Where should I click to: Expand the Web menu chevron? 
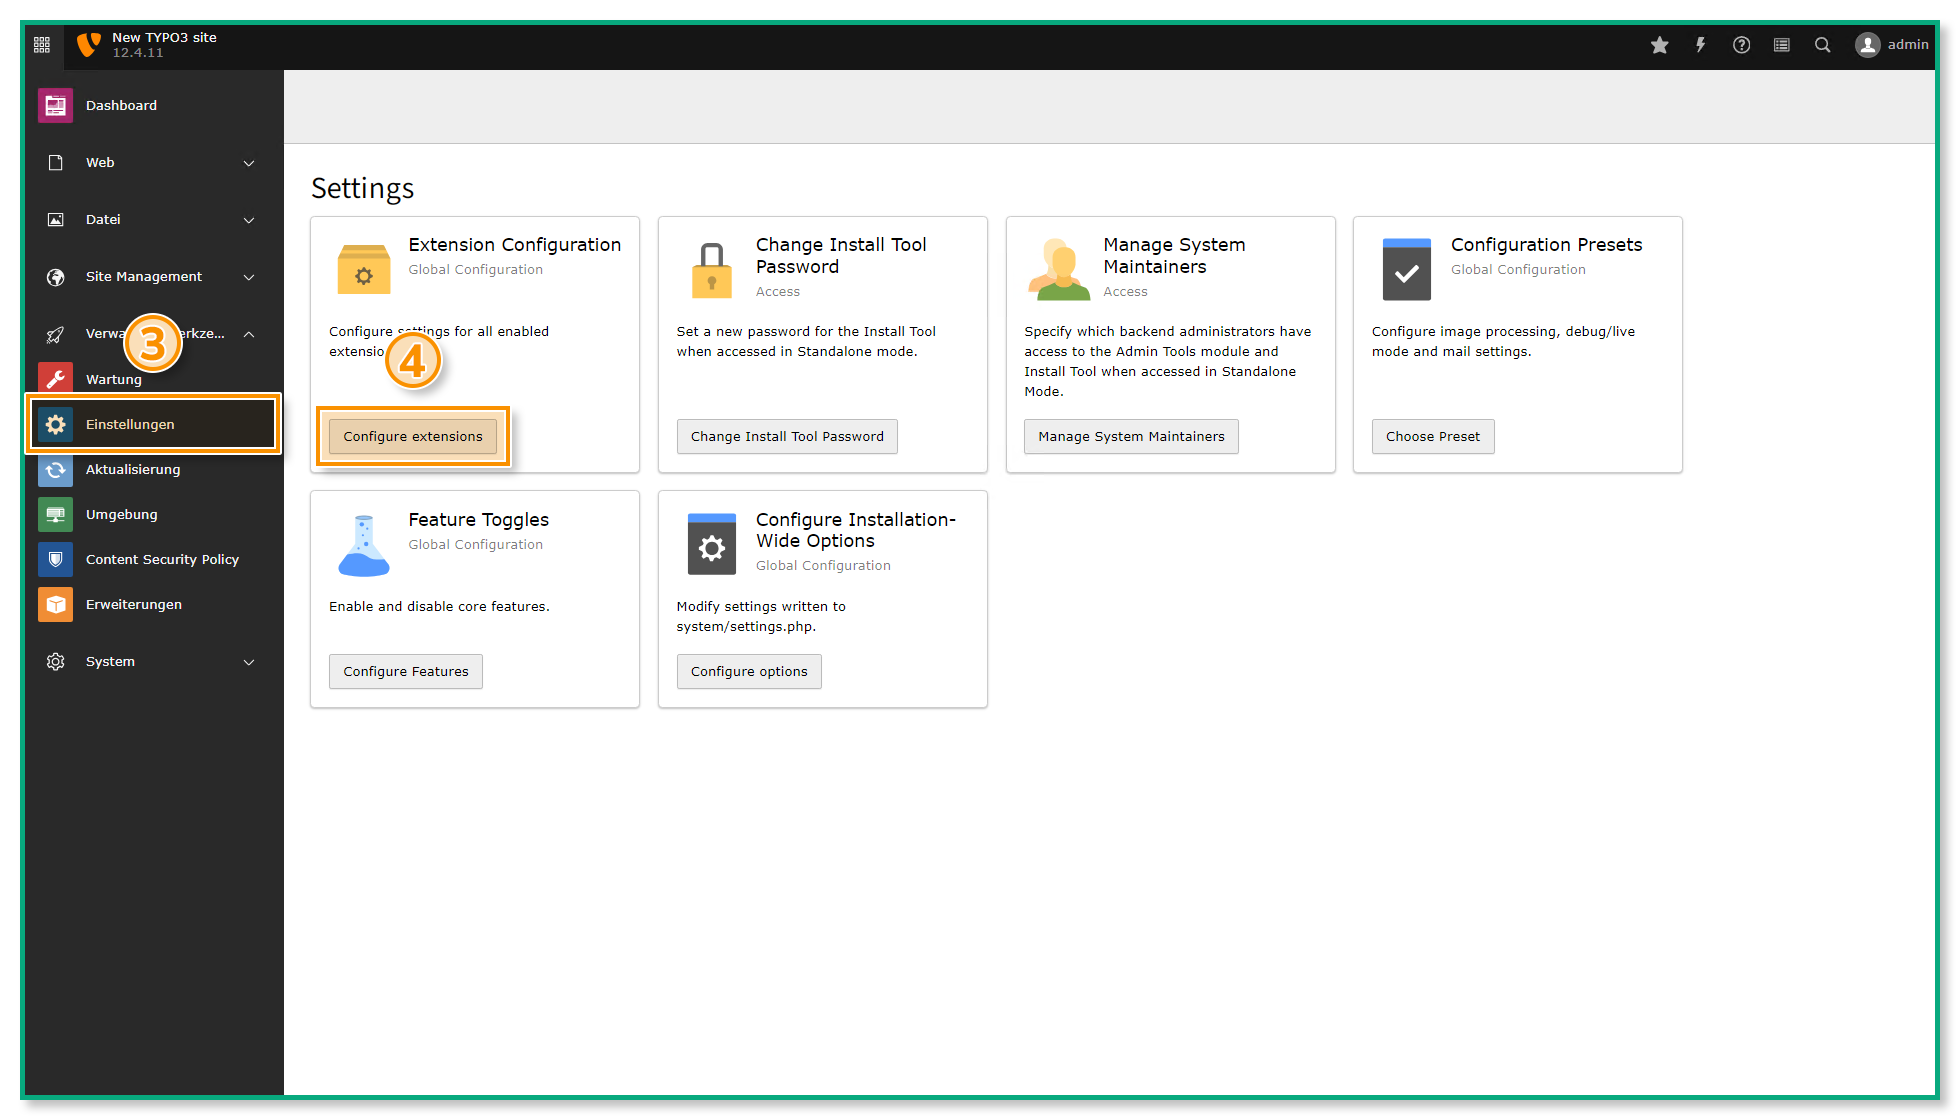pyautogui.click(x=249, y=163)
